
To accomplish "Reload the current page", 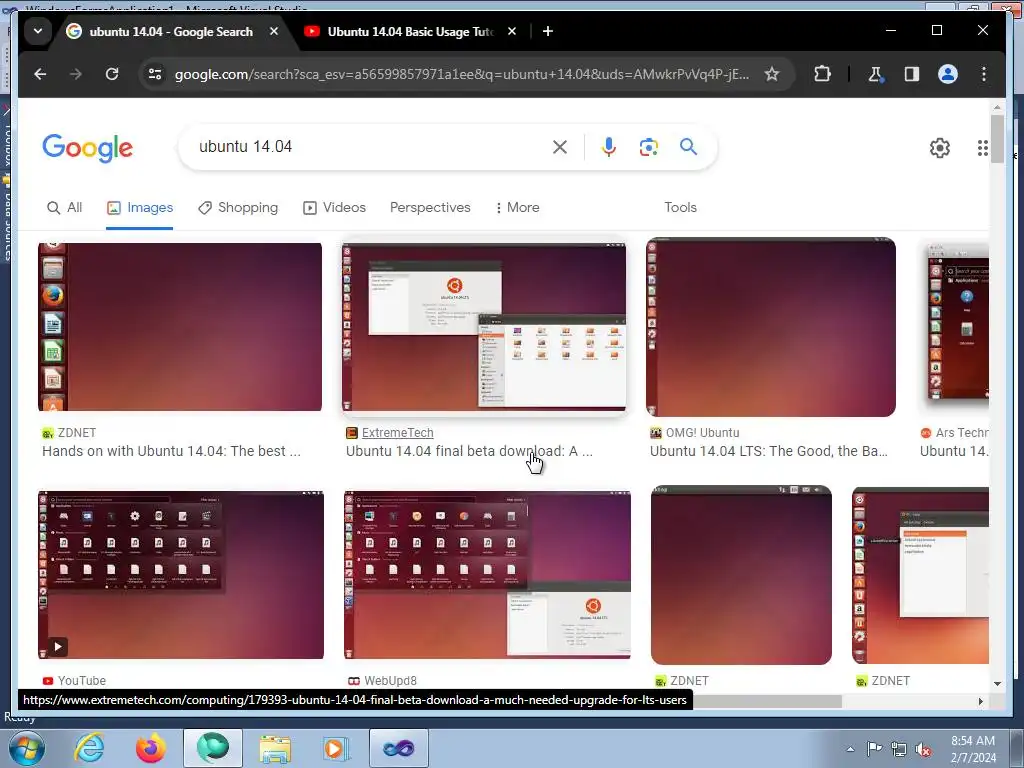I will pyautogui.click(x=112, y=74).
